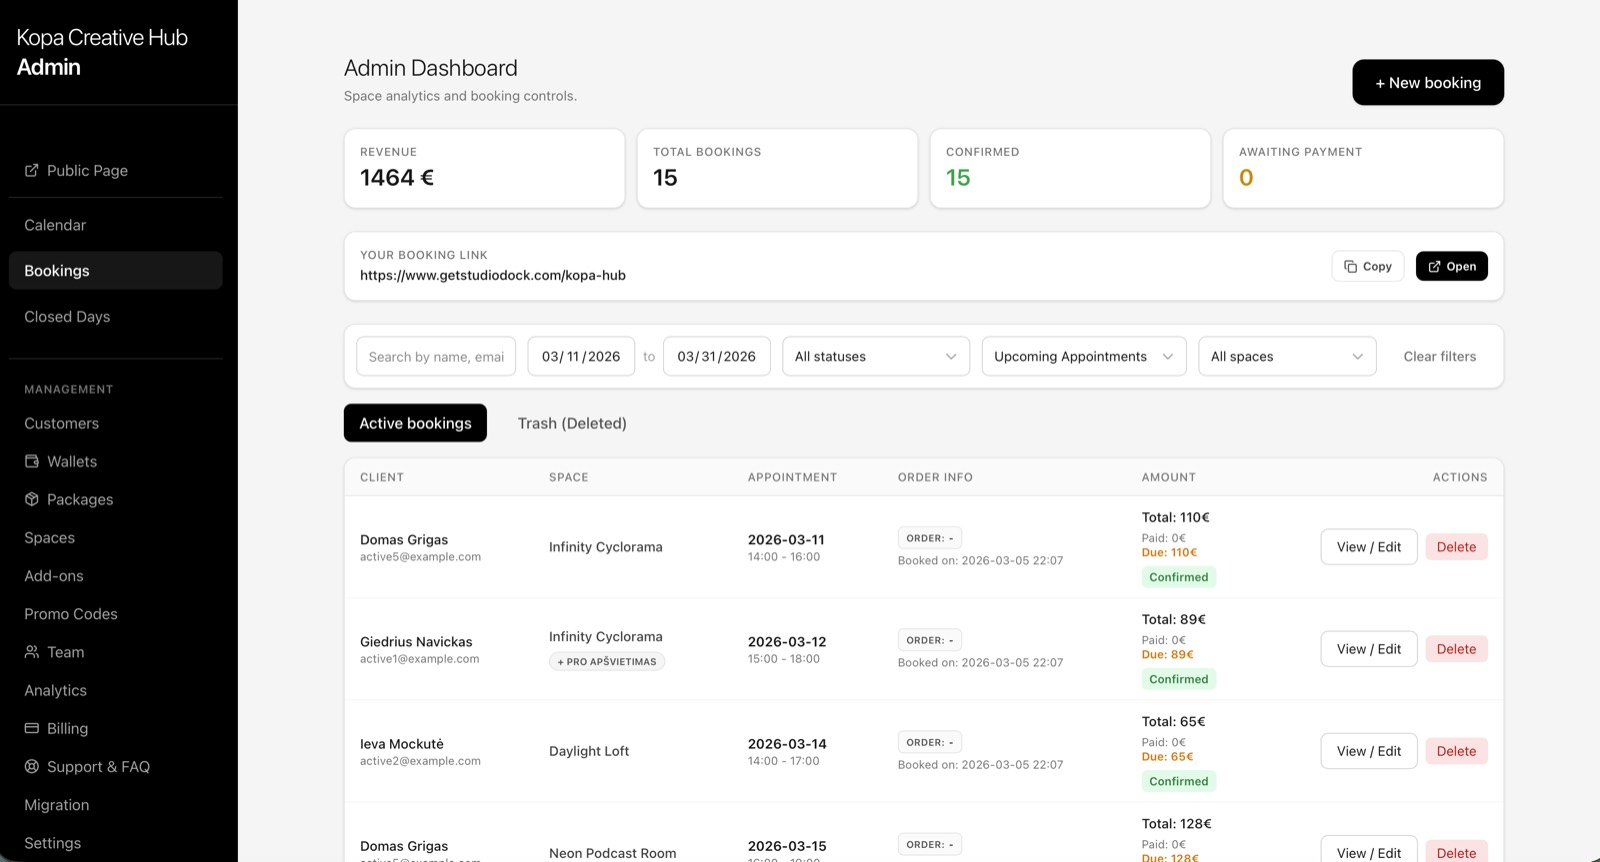This screenshot has width=1600, height=862.
Task: View or edit Giedrius Navickas booking
Action: (x=1368, y=649)
